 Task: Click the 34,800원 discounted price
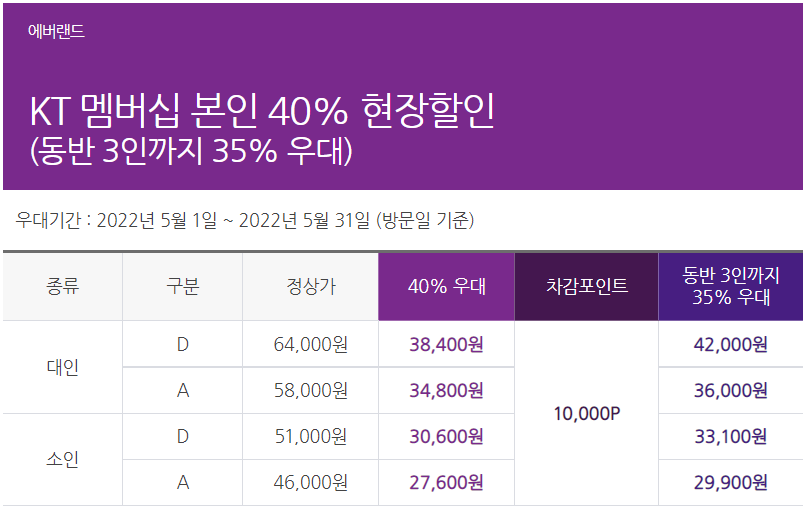click(447, 390)
